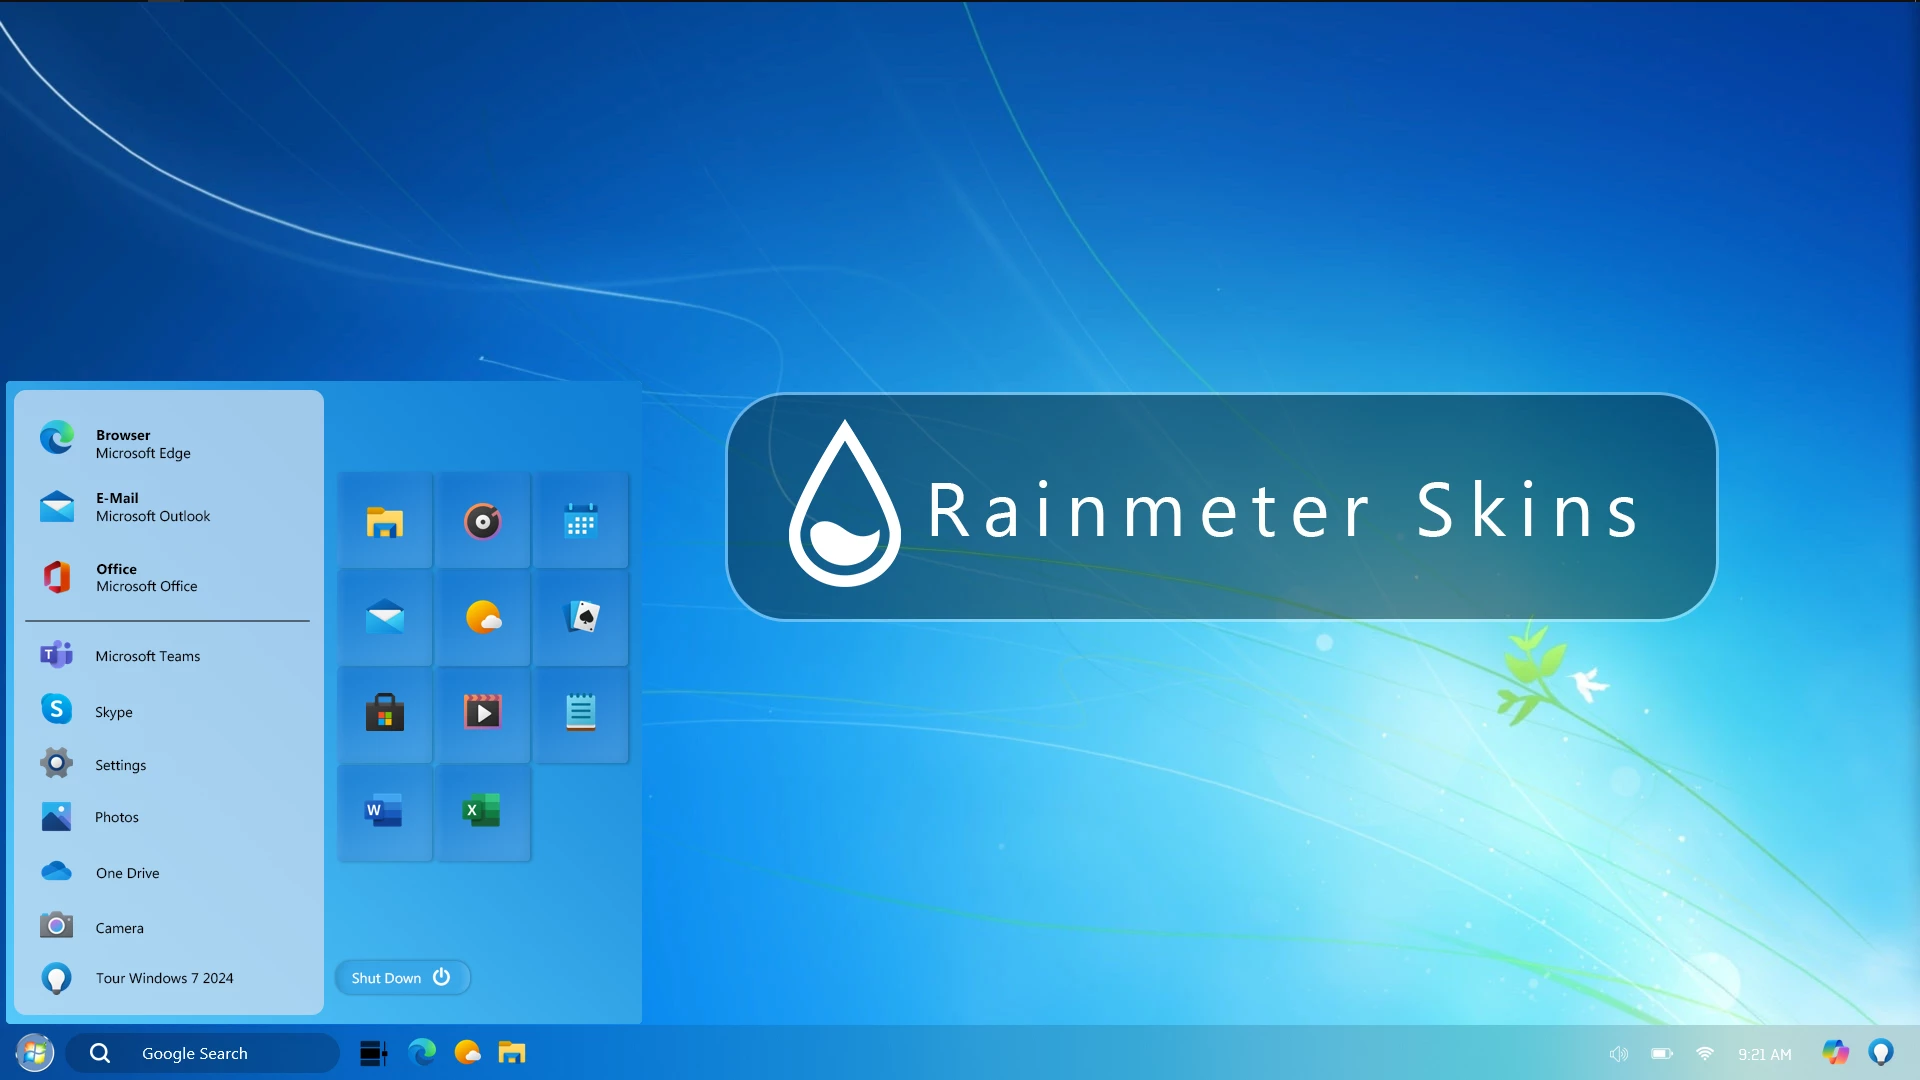Click the Rainmeter droplet logo

tap(845, 503)
